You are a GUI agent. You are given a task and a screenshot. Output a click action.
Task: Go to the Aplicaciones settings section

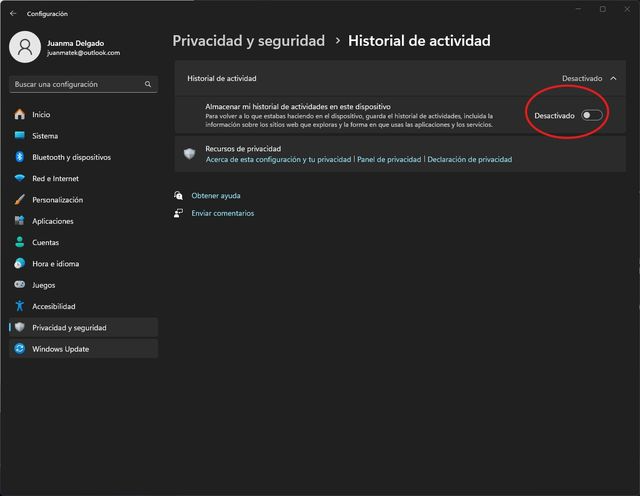tap(52, 221)
